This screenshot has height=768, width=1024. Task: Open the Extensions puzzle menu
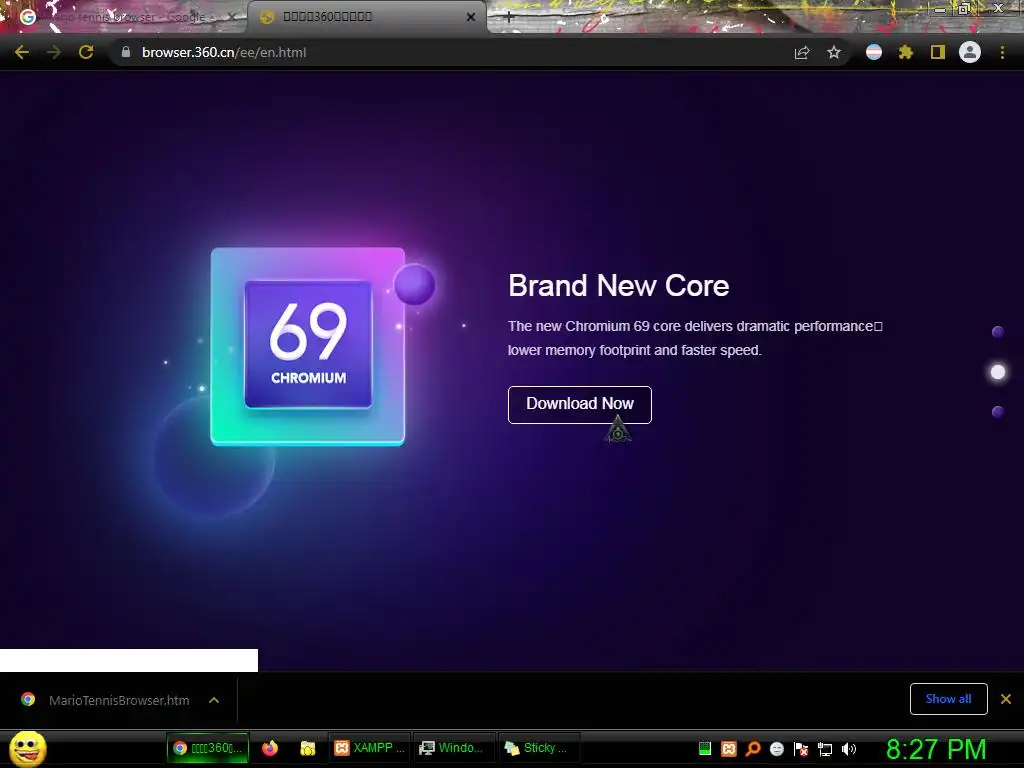906,52
